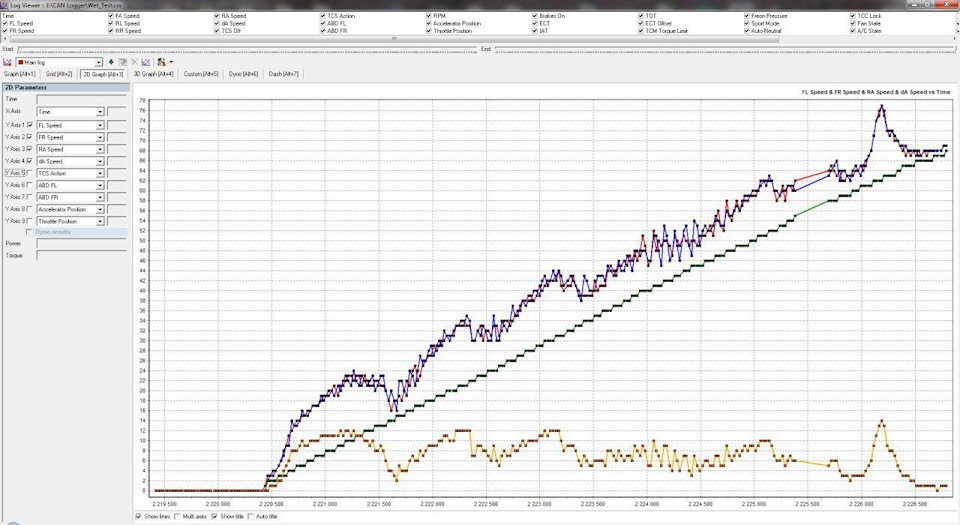Click the graph title FL Speed & FR Speed
The width and height of the screenshot is (960, 525).
pyautogui.click(x=876, y=92)
